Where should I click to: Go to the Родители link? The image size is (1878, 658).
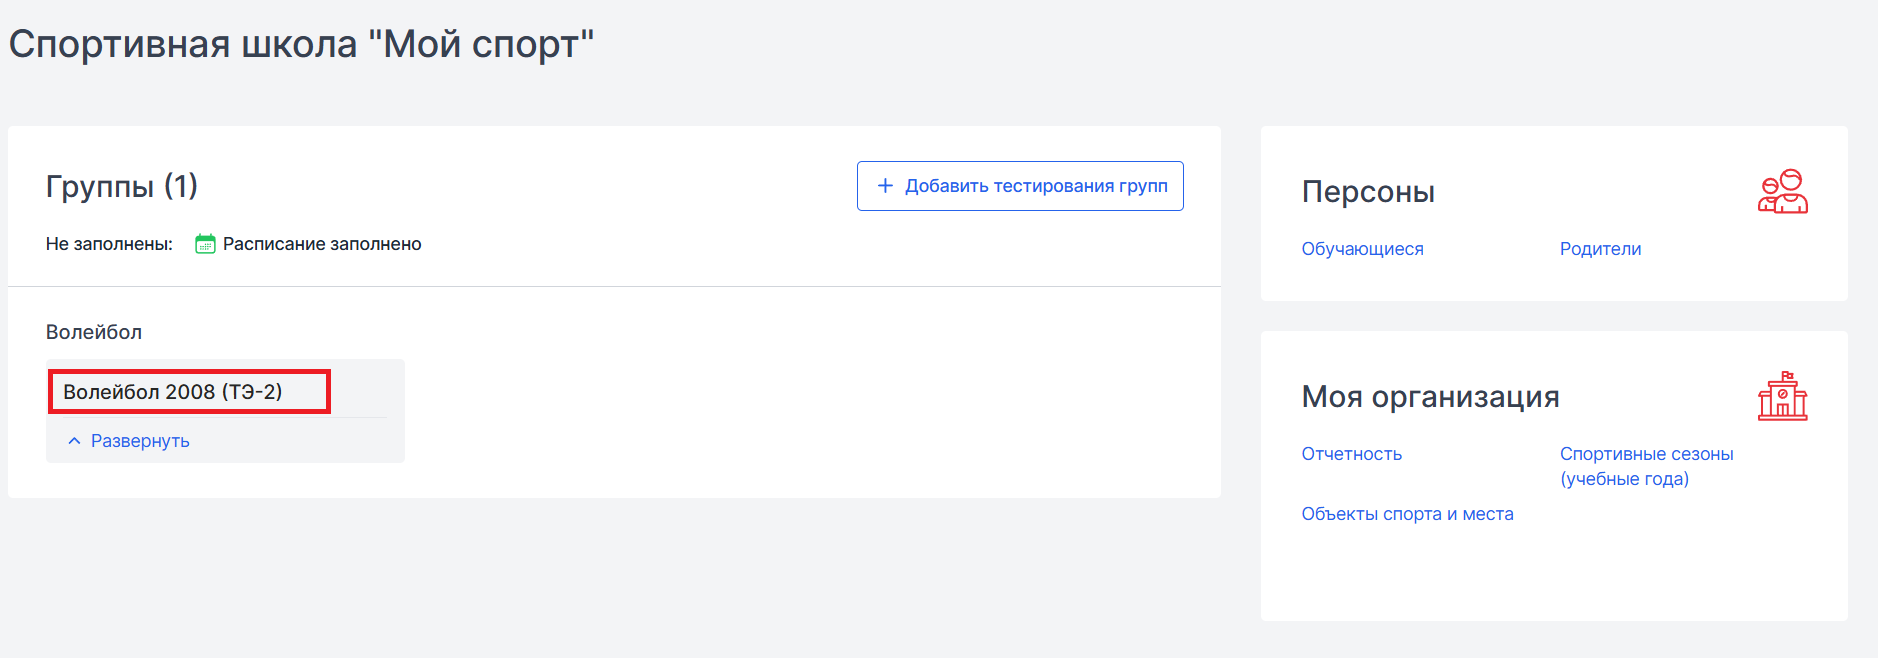(1600, 249)
